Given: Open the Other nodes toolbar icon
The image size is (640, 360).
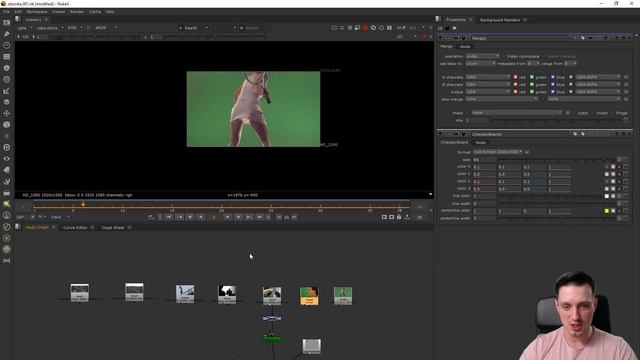Looking at the screenshot, I should coord(7,193).
